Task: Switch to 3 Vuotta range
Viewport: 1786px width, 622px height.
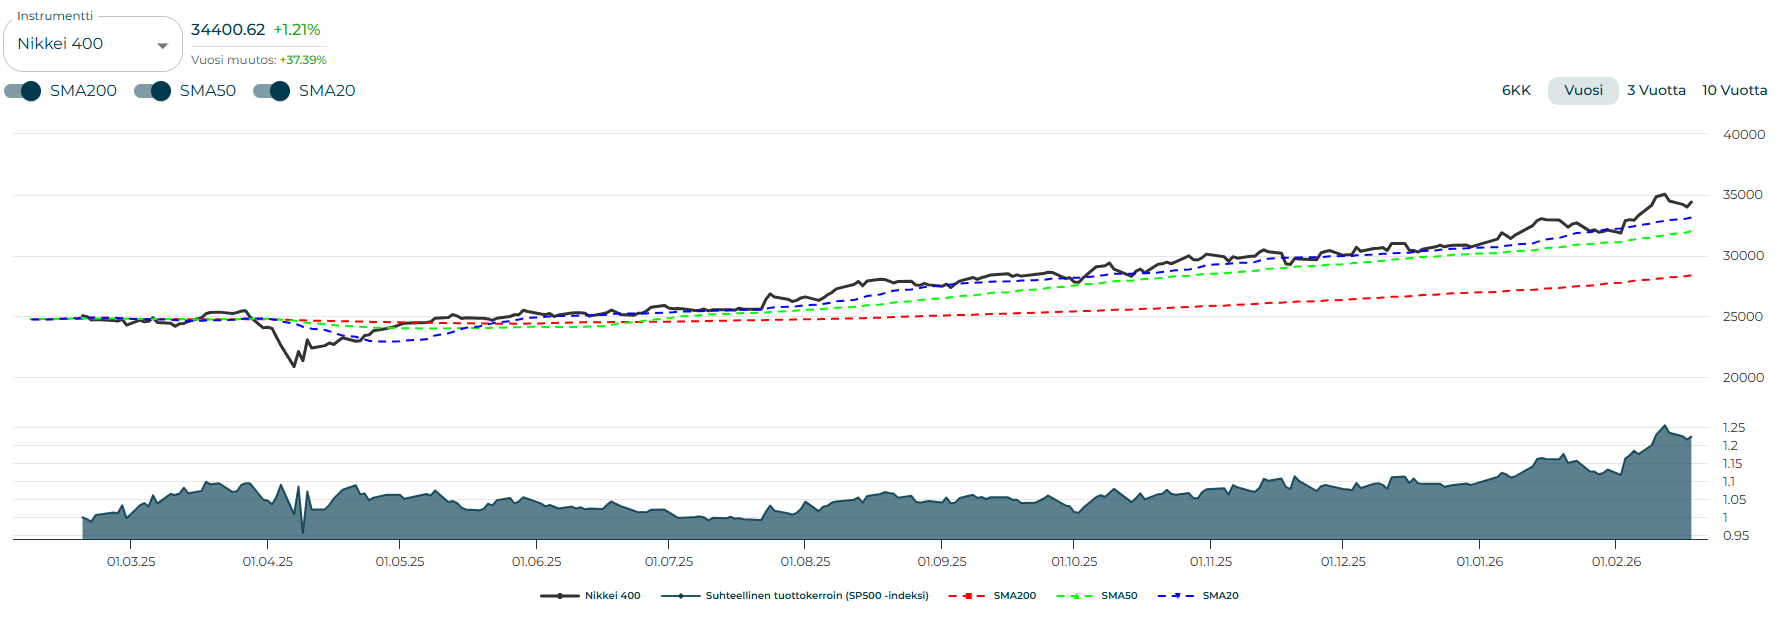Action: [1656, 91]
